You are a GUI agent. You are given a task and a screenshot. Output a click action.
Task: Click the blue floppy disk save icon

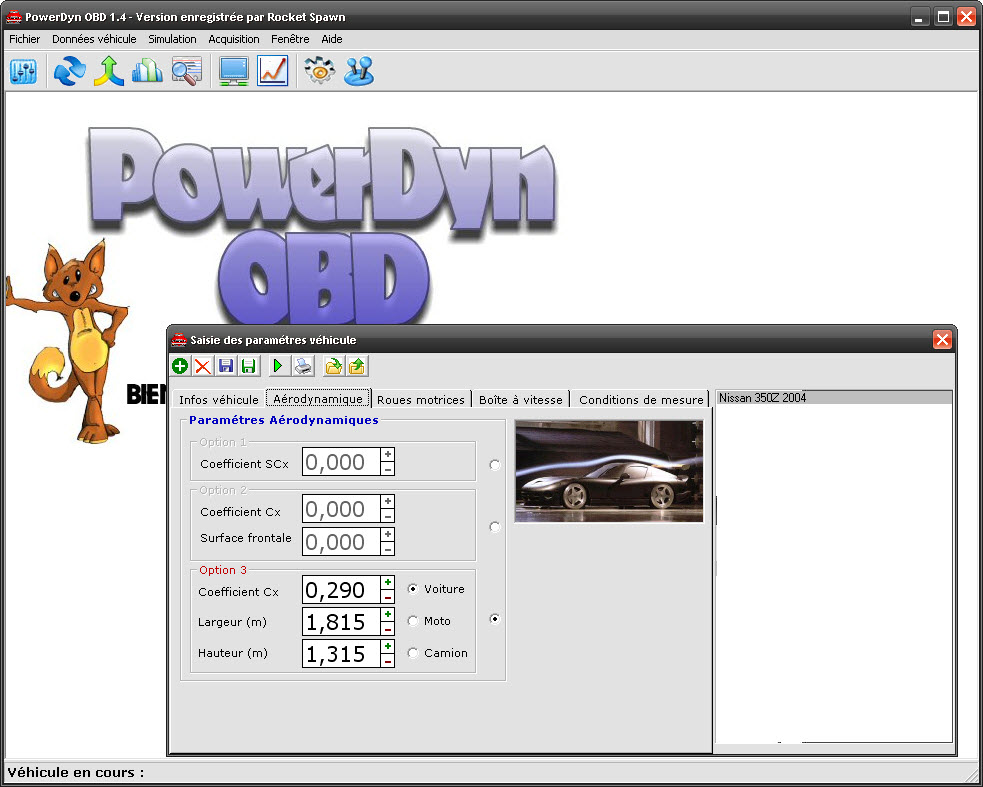click(x=226, y=366)
